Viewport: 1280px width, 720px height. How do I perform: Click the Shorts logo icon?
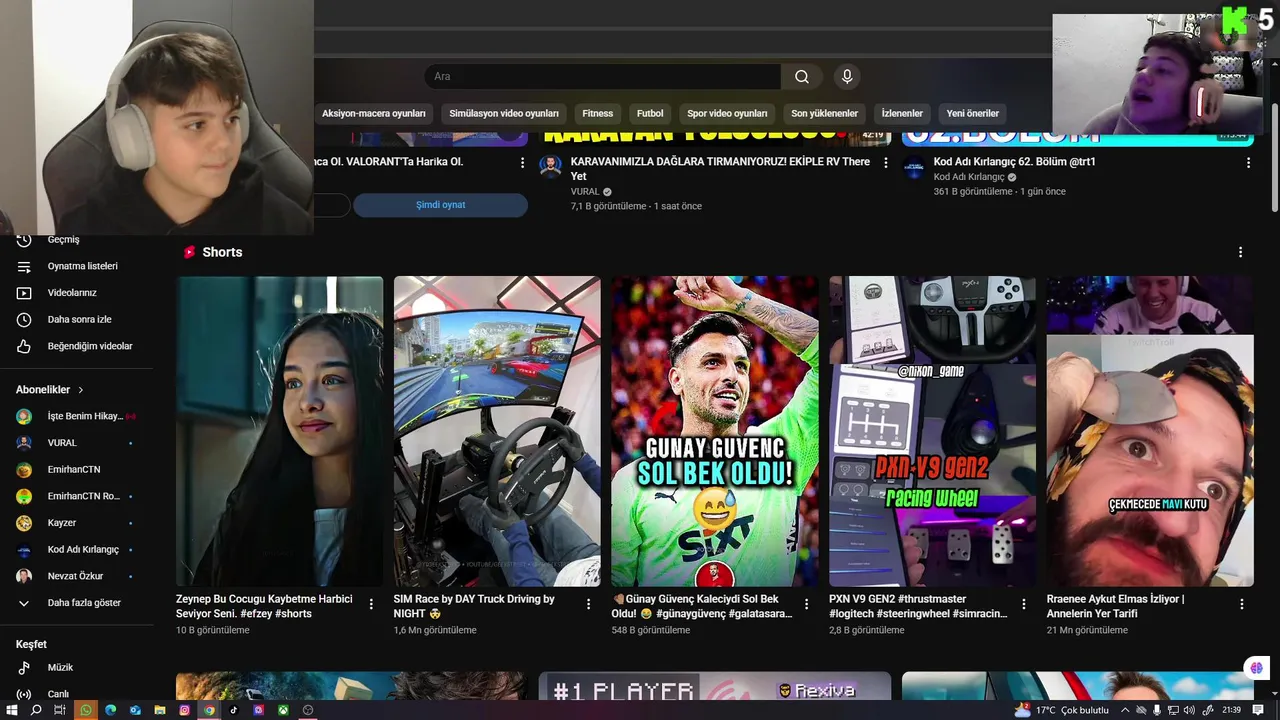[189, 252]
